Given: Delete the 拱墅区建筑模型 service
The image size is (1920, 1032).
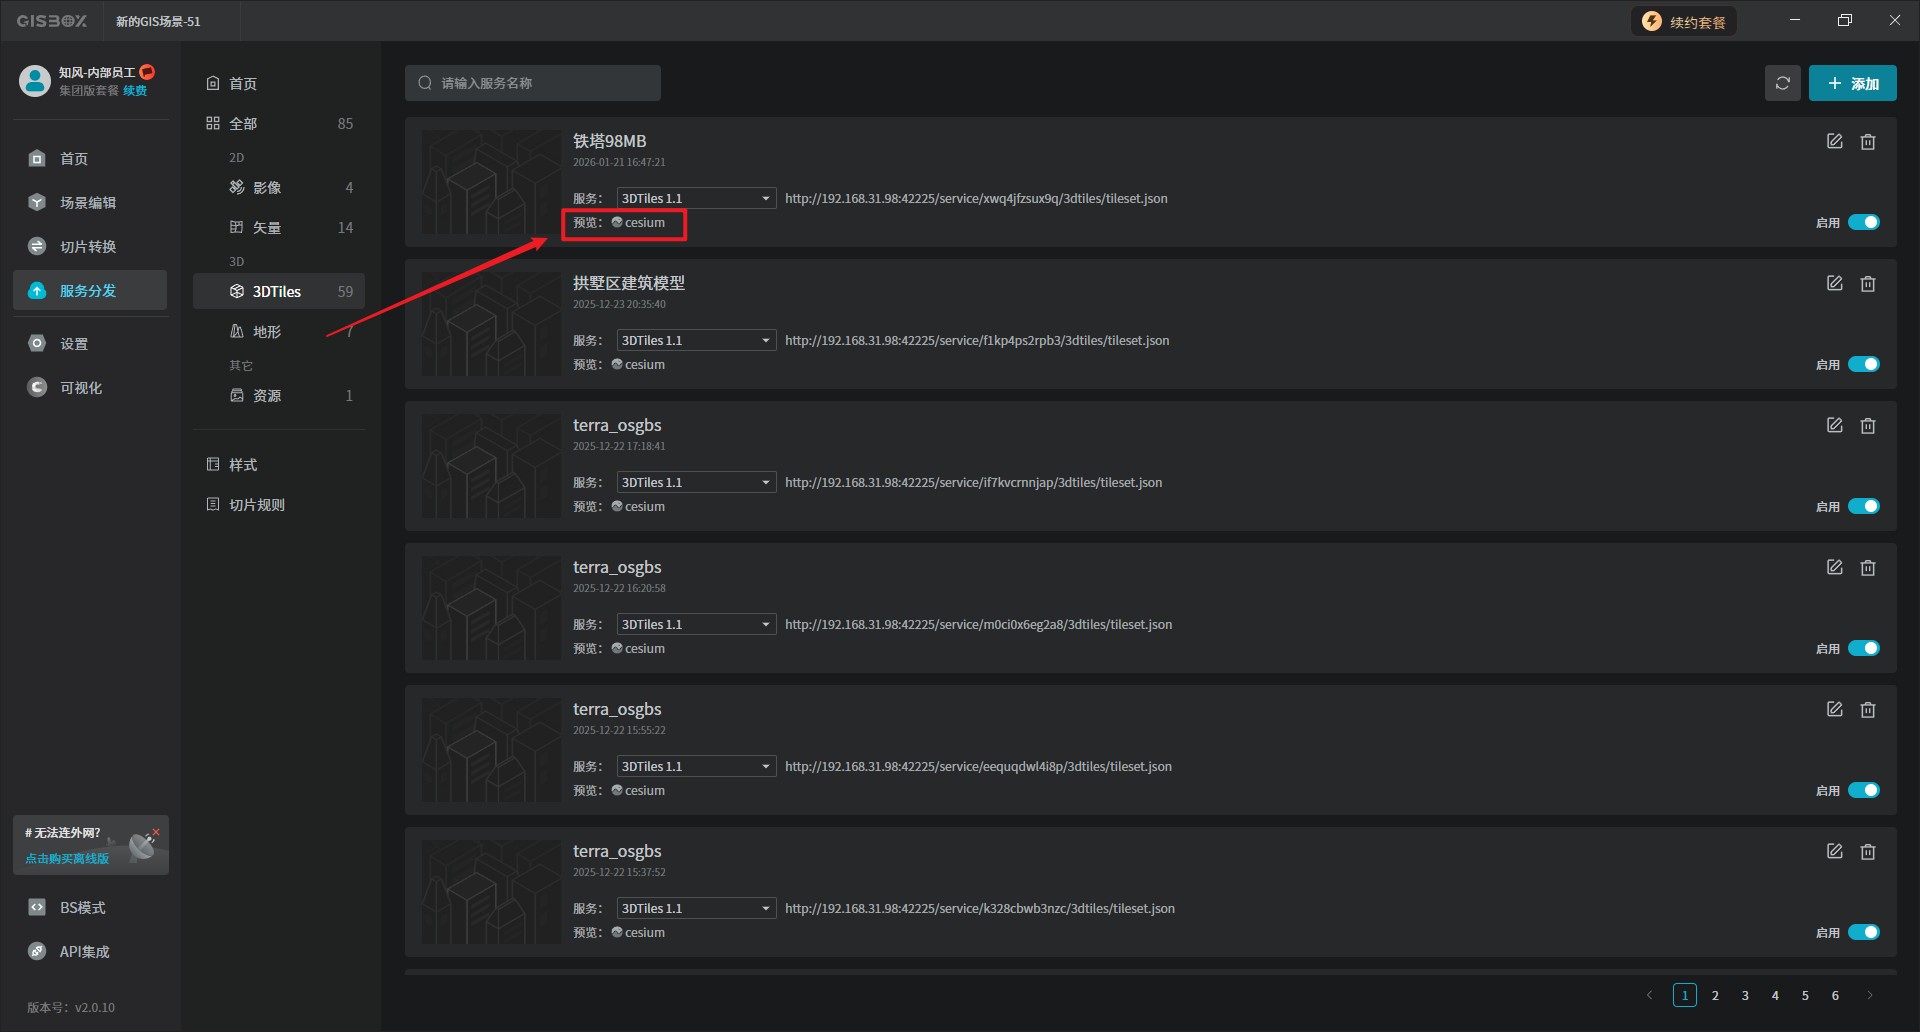Looking at the screenshot, I should click(1867, 284).
